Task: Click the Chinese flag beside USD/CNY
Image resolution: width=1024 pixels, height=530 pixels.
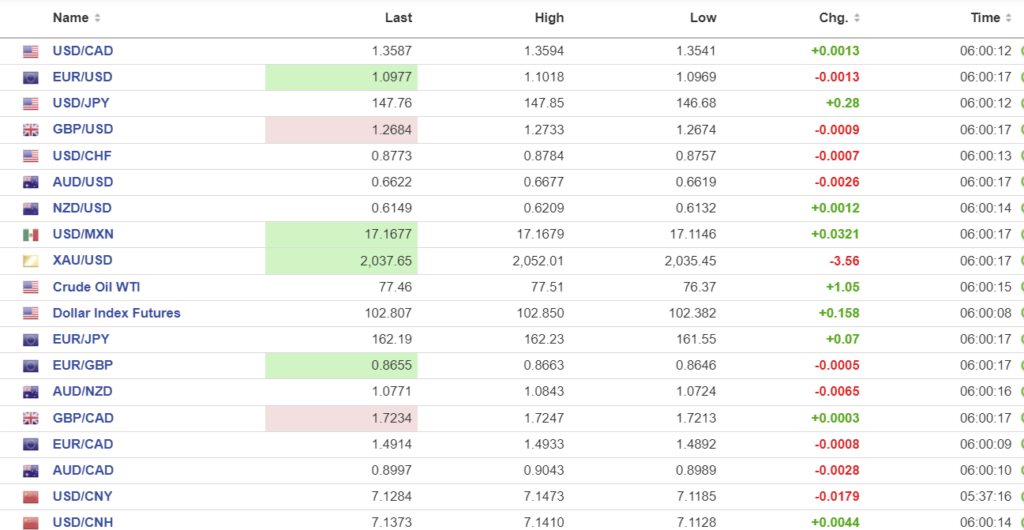Action: click(31, 497)
